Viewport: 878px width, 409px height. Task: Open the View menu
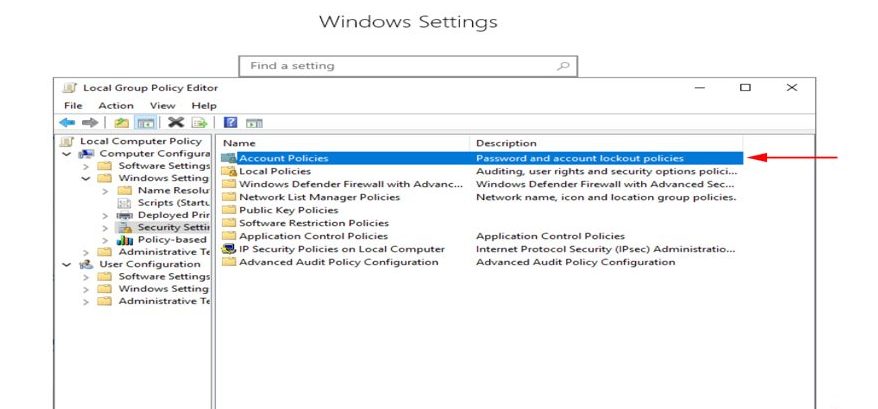point(162,105)
